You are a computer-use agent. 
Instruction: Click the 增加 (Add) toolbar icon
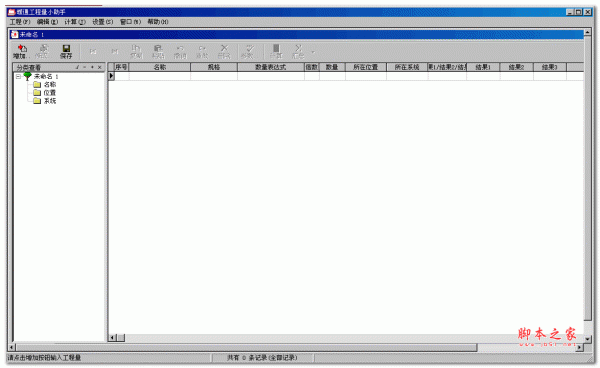[x=21, y=52]
